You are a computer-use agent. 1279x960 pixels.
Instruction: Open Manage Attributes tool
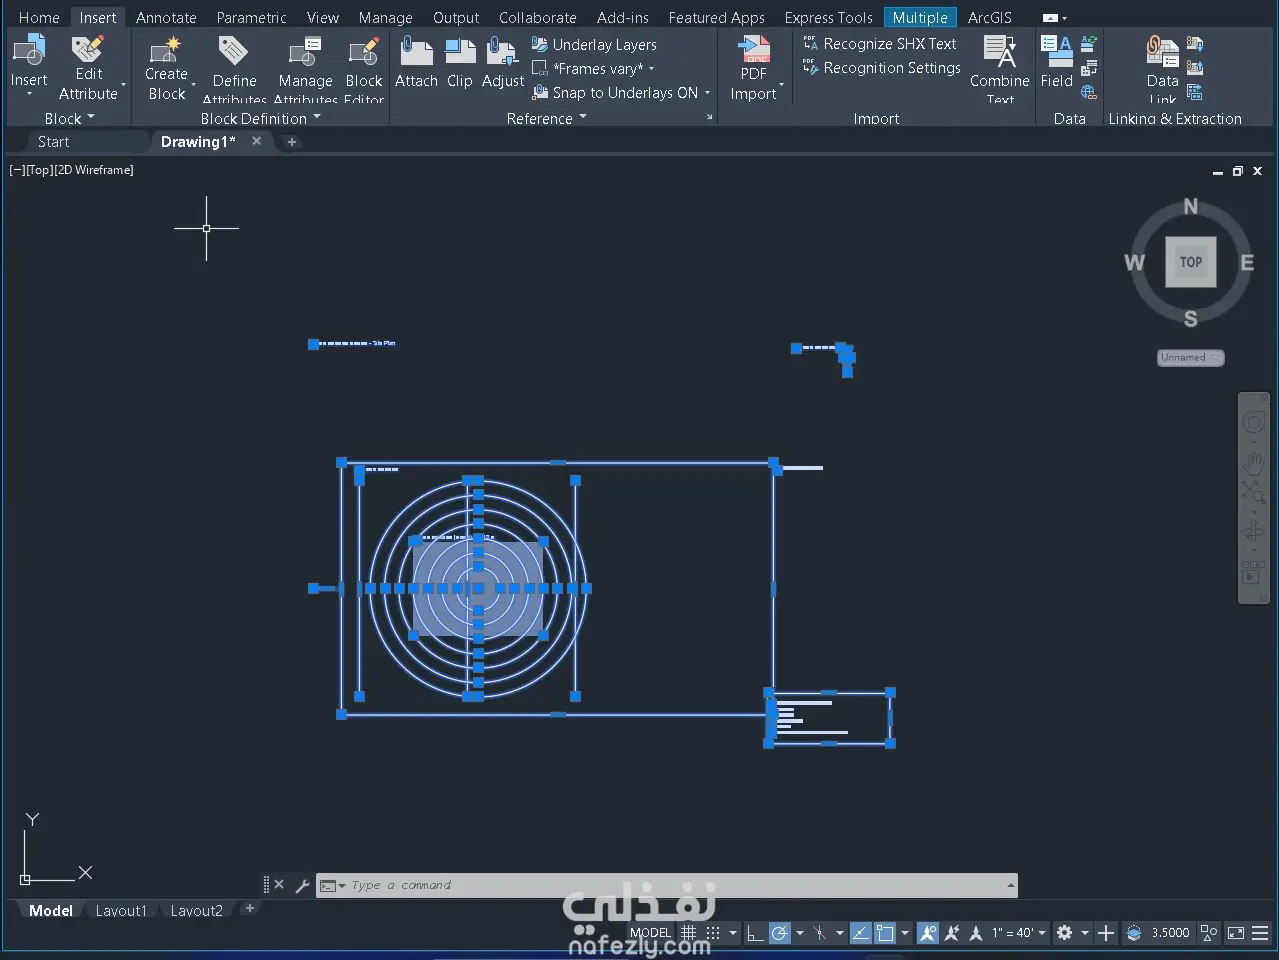tap(305, 68)
